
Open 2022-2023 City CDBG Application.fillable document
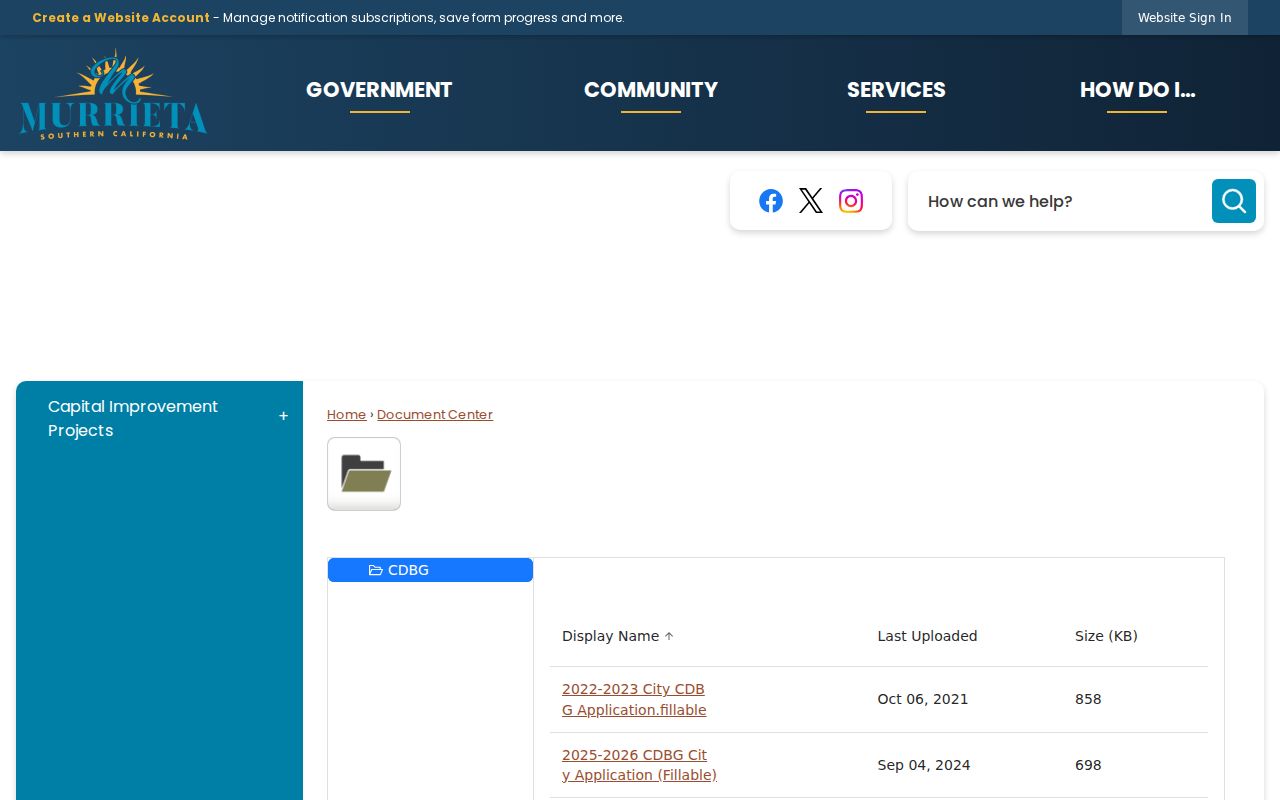(634, 700)
